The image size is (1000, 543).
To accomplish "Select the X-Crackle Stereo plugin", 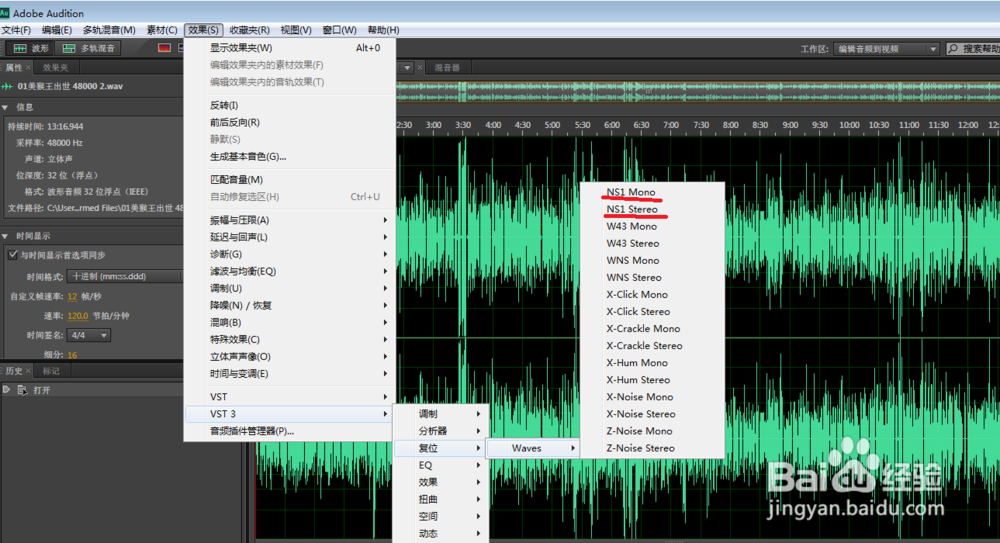I will [x=652, y=346].
